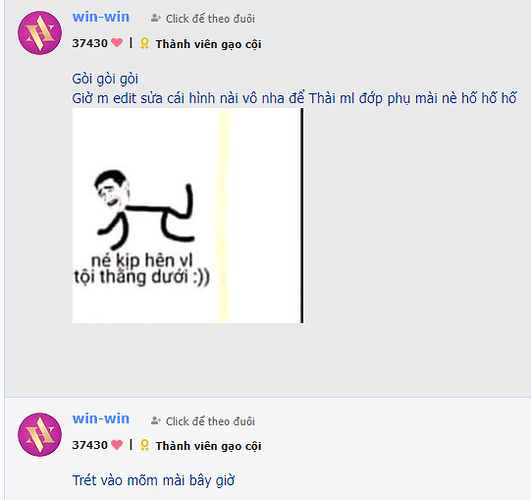This screenshot has width=531, height=500.
Task: Click the gold medal badge icon in the meme post
Action: point(145,44)
